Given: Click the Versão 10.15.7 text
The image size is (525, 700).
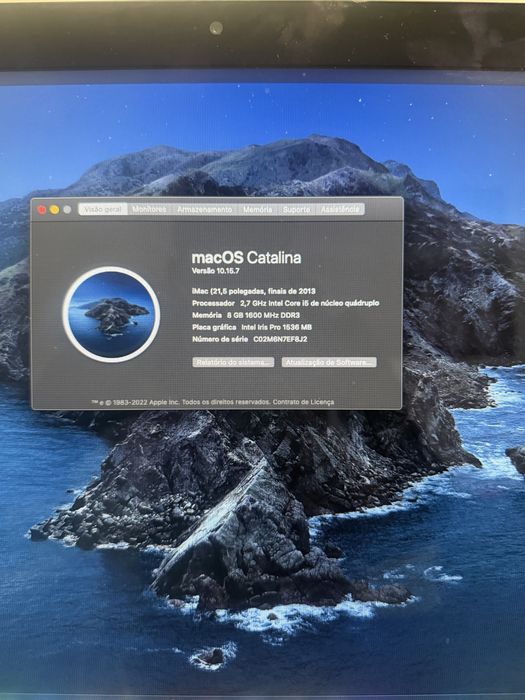Looking at the screenshot, I should pyautogui.click(x=216, y=271).
